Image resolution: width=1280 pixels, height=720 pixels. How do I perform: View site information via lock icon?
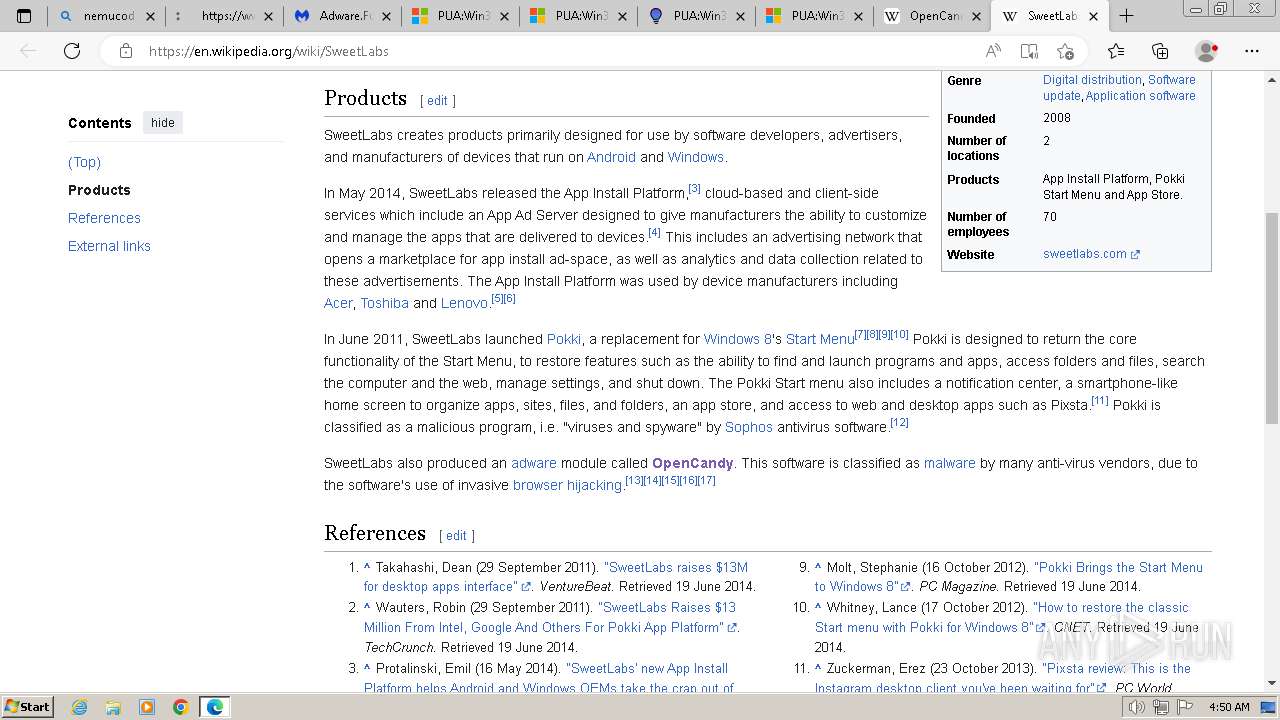(126, 51)
